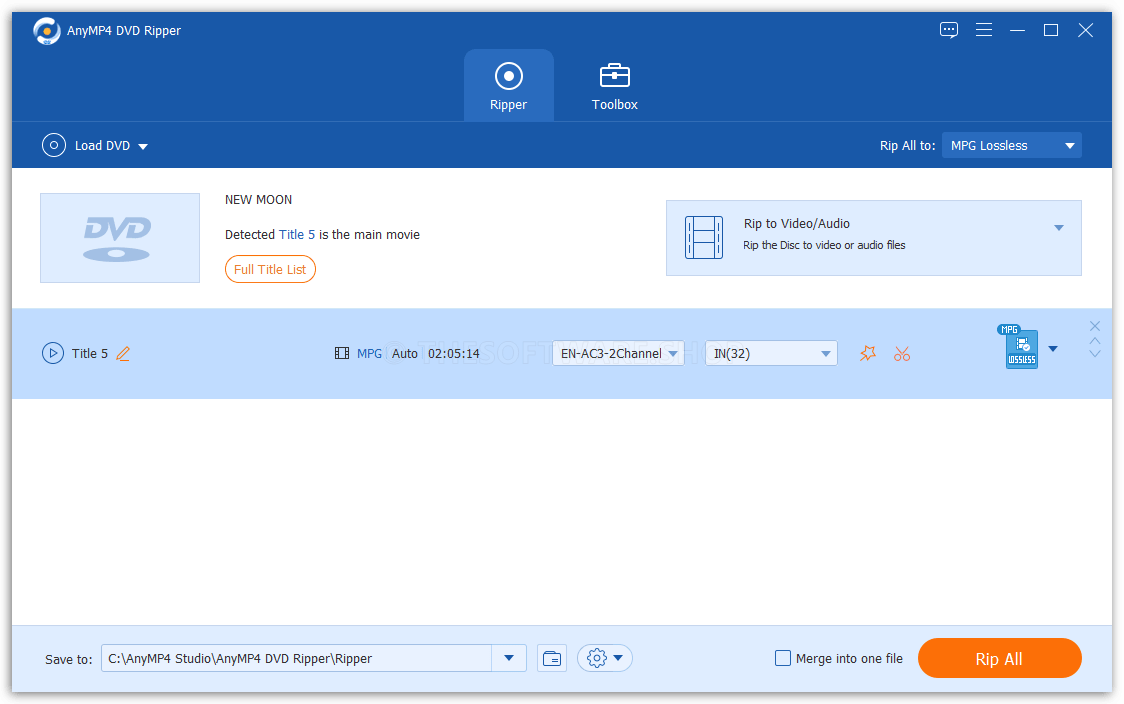Viewport: 1124px width, 704px height.
Task: Click the film strip Rip to Video icon
Action: click(x=704, y=237)
